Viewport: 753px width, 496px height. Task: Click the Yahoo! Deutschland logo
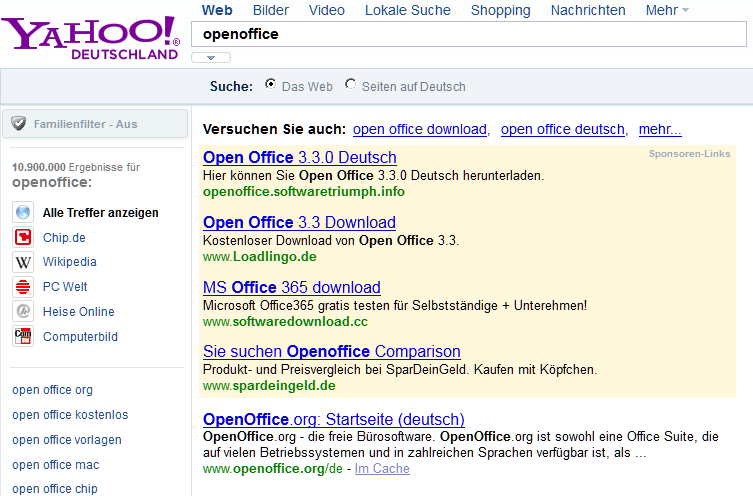[91, 38]
